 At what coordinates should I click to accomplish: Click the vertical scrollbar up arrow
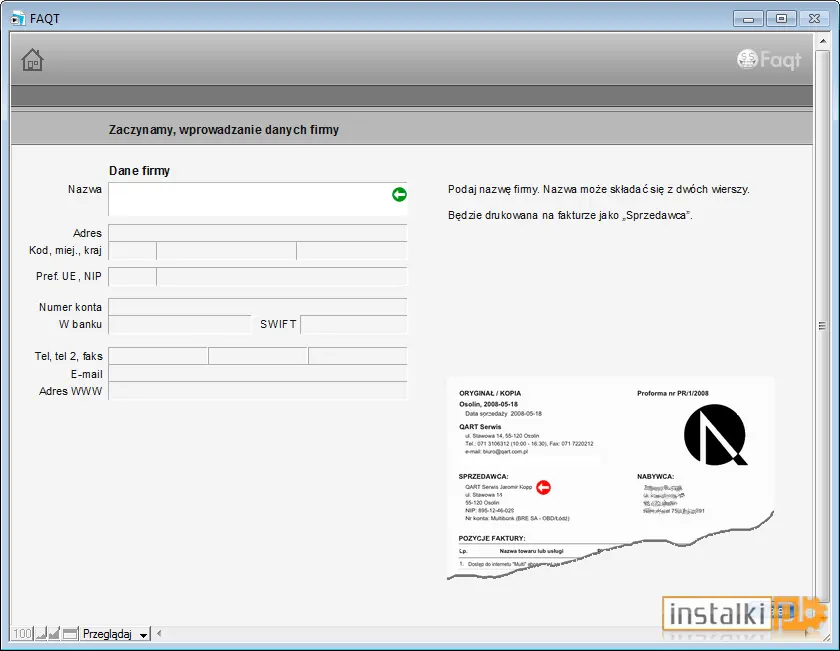coord(822,41)
